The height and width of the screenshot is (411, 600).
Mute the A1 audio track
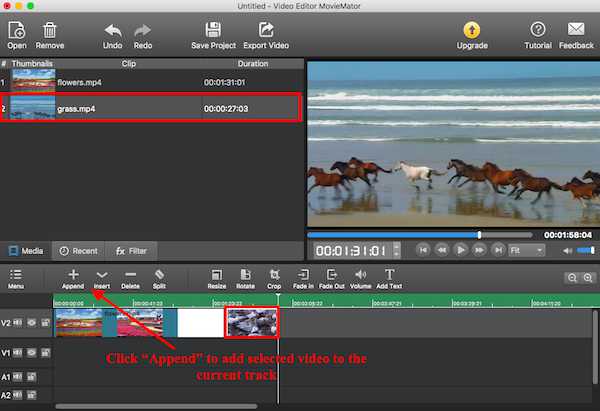[x=18, y=377]
